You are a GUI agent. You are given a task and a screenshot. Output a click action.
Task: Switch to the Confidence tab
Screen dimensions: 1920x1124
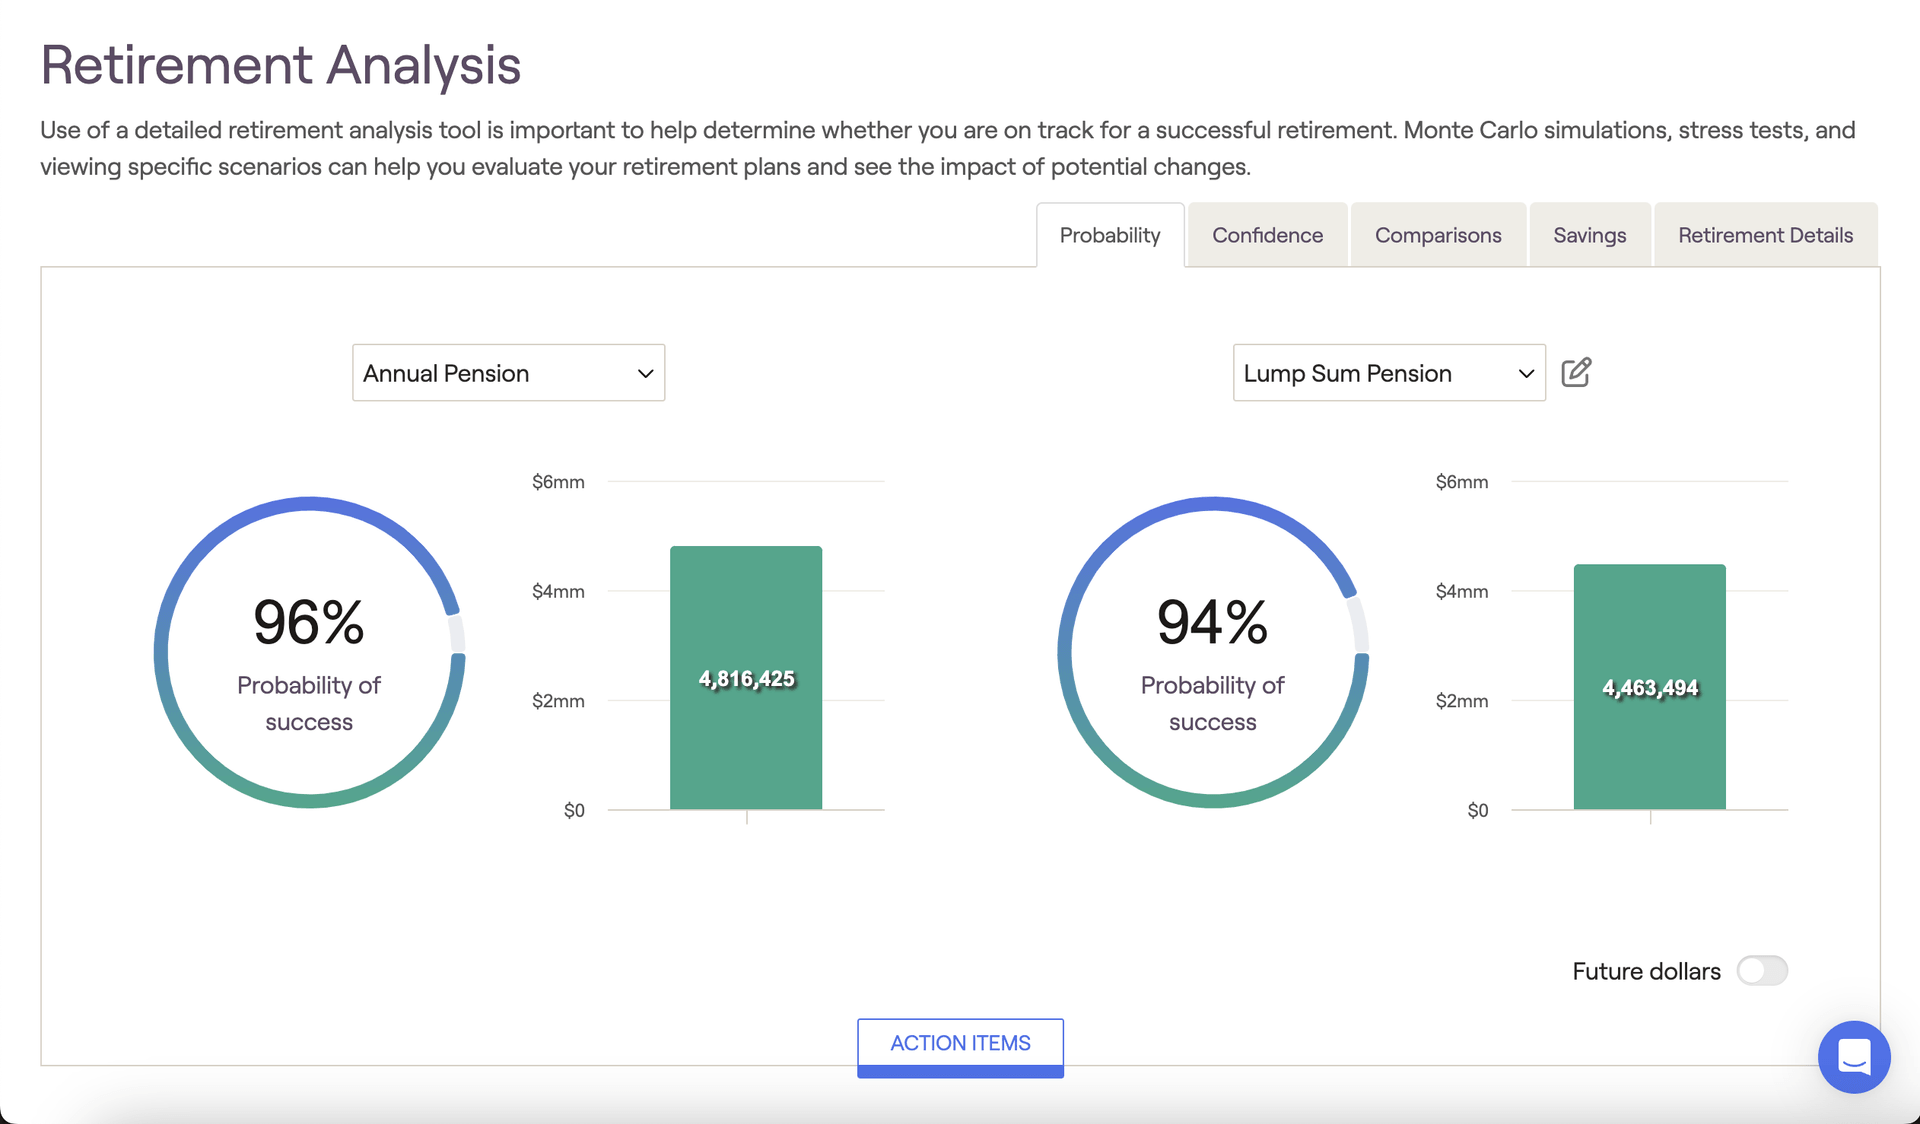(1267, 235)
